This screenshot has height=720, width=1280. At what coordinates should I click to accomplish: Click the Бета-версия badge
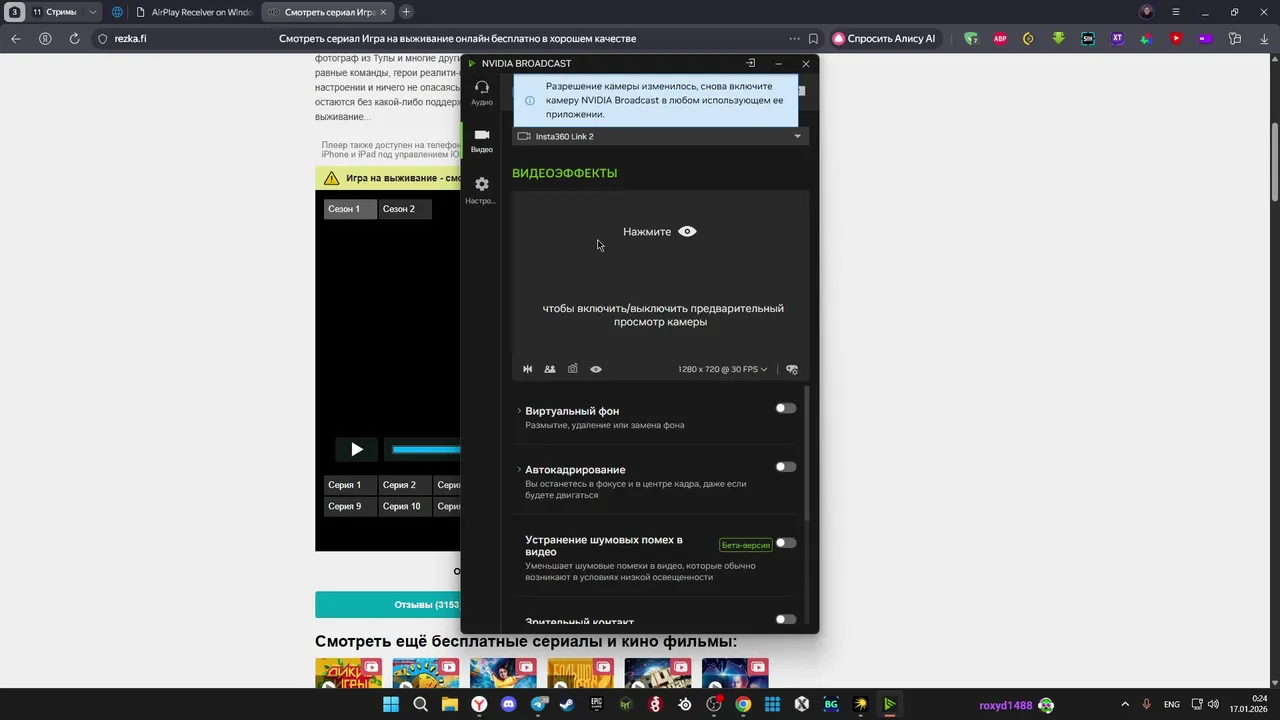[746, 545]
